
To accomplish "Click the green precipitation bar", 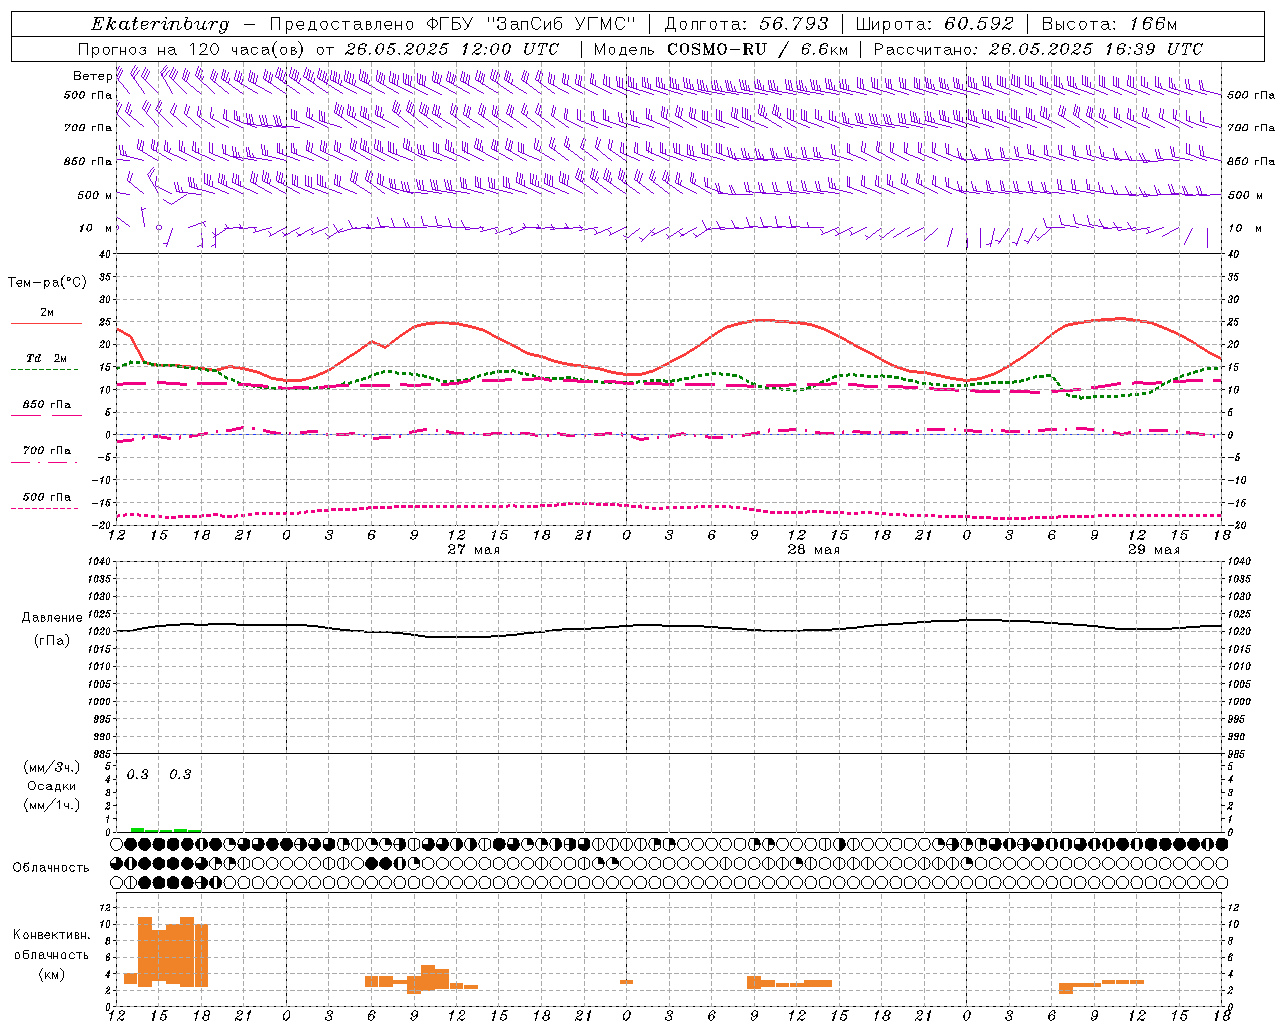I will pyautogui.click(x=165, y=830).
